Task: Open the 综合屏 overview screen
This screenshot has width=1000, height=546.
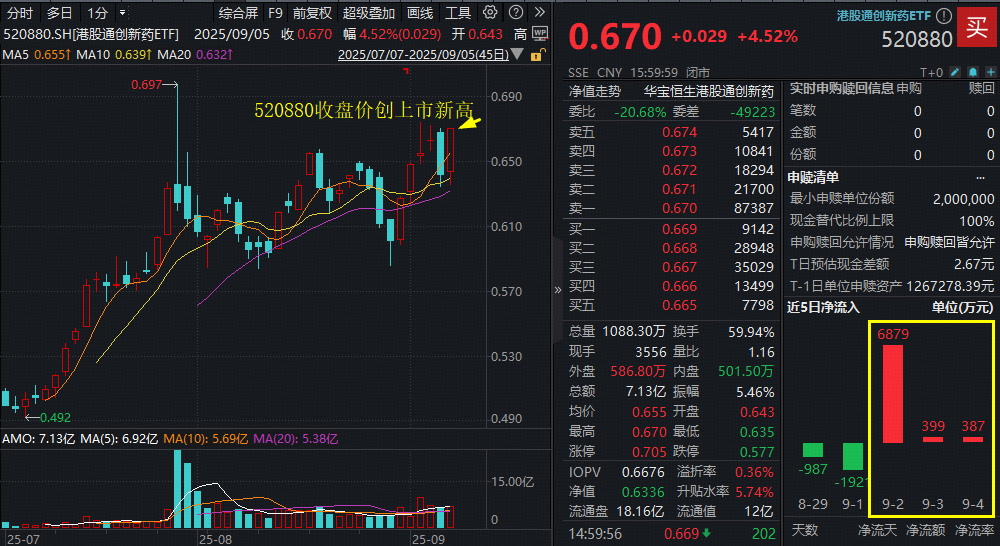Action: pyautogui.click(x=238, y=13)
